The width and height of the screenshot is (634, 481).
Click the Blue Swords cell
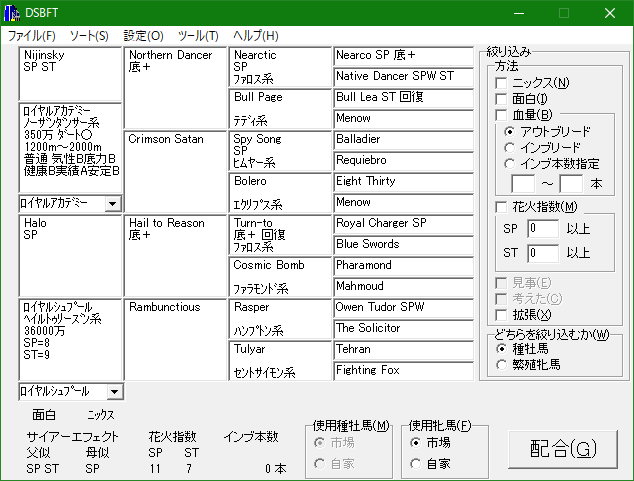404,245
